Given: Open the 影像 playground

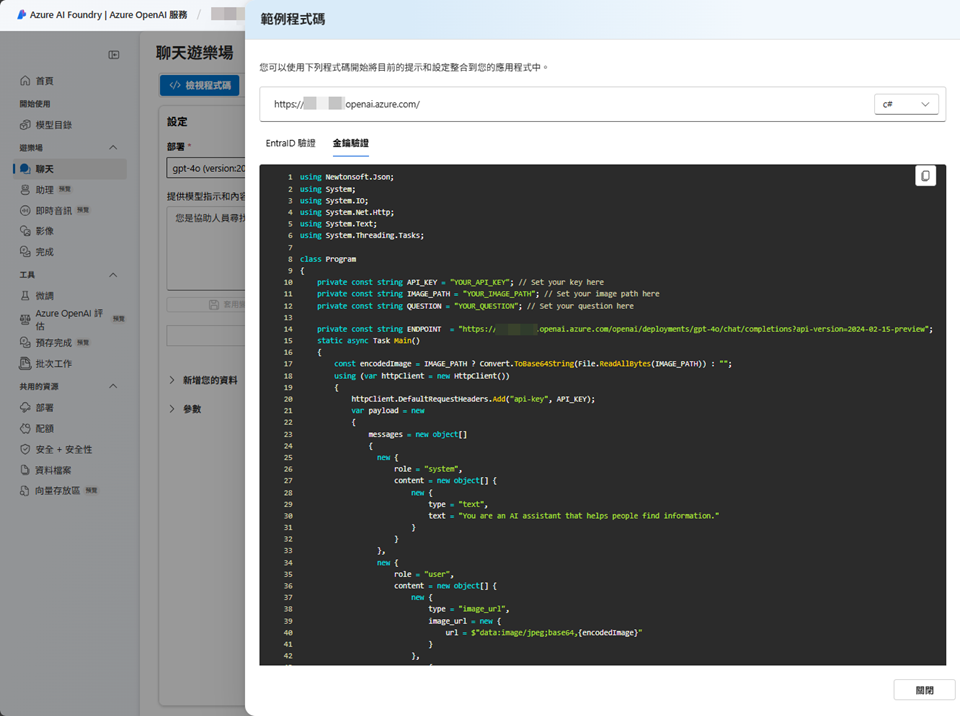Looking at the screenshot, I should (45, 231).
